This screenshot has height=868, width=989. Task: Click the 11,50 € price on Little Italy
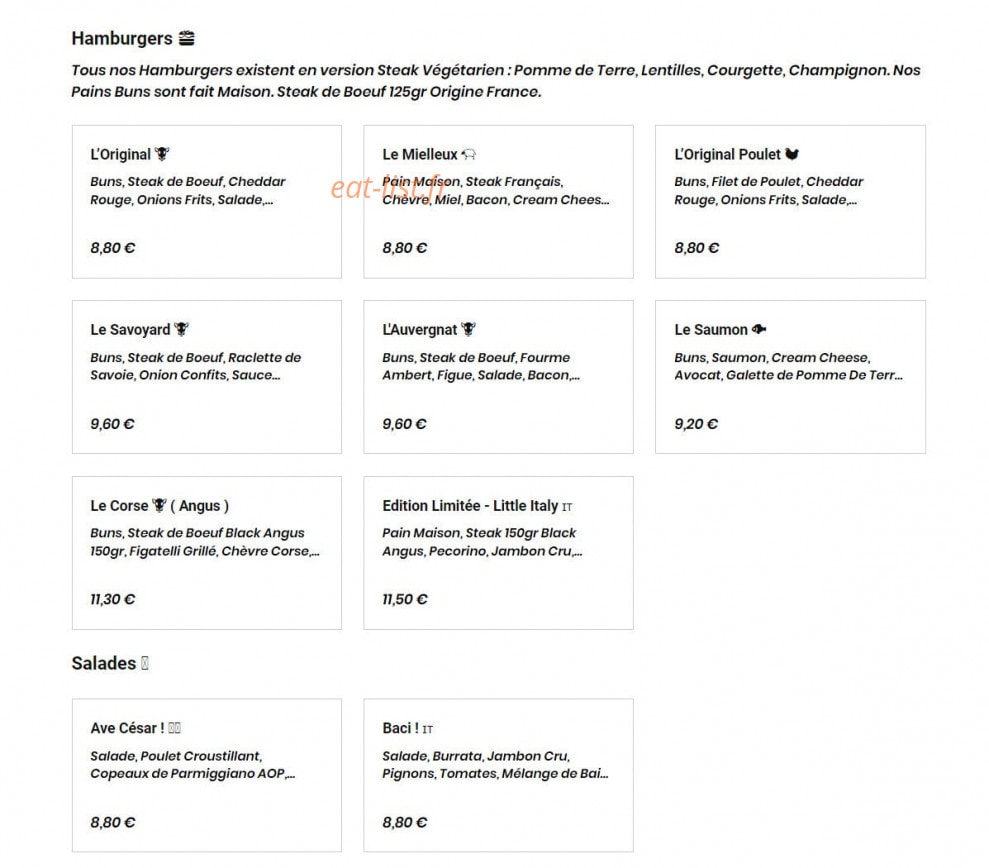tap(404, 599)
